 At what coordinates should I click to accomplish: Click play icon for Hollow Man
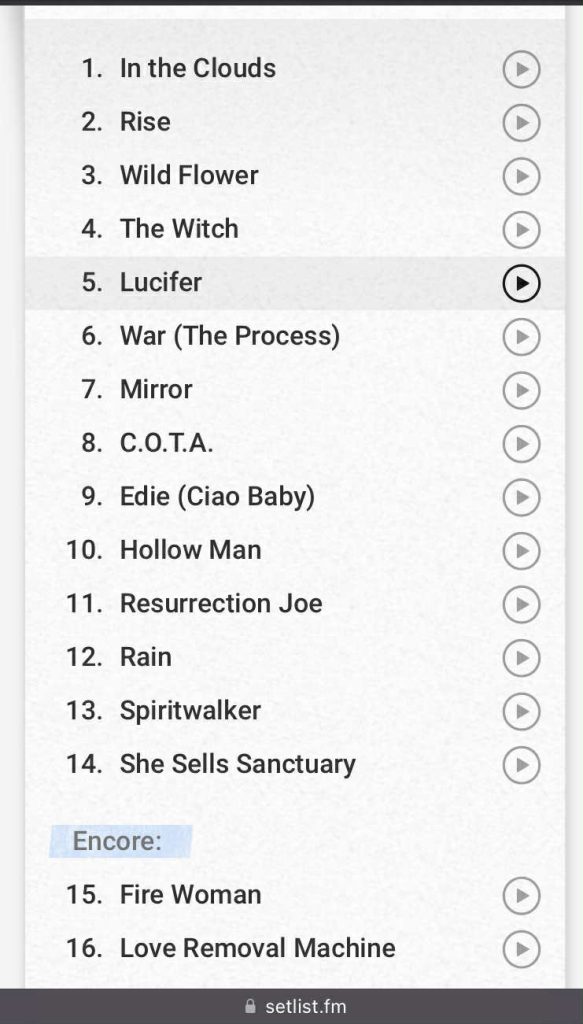(521, 551)
